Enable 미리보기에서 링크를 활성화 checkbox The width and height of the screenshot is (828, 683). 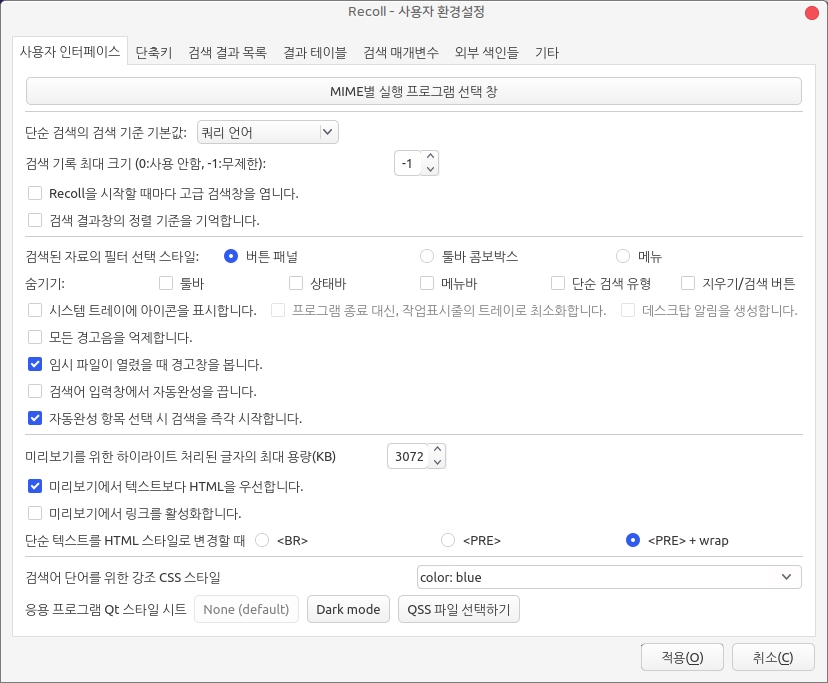(35, 513)
